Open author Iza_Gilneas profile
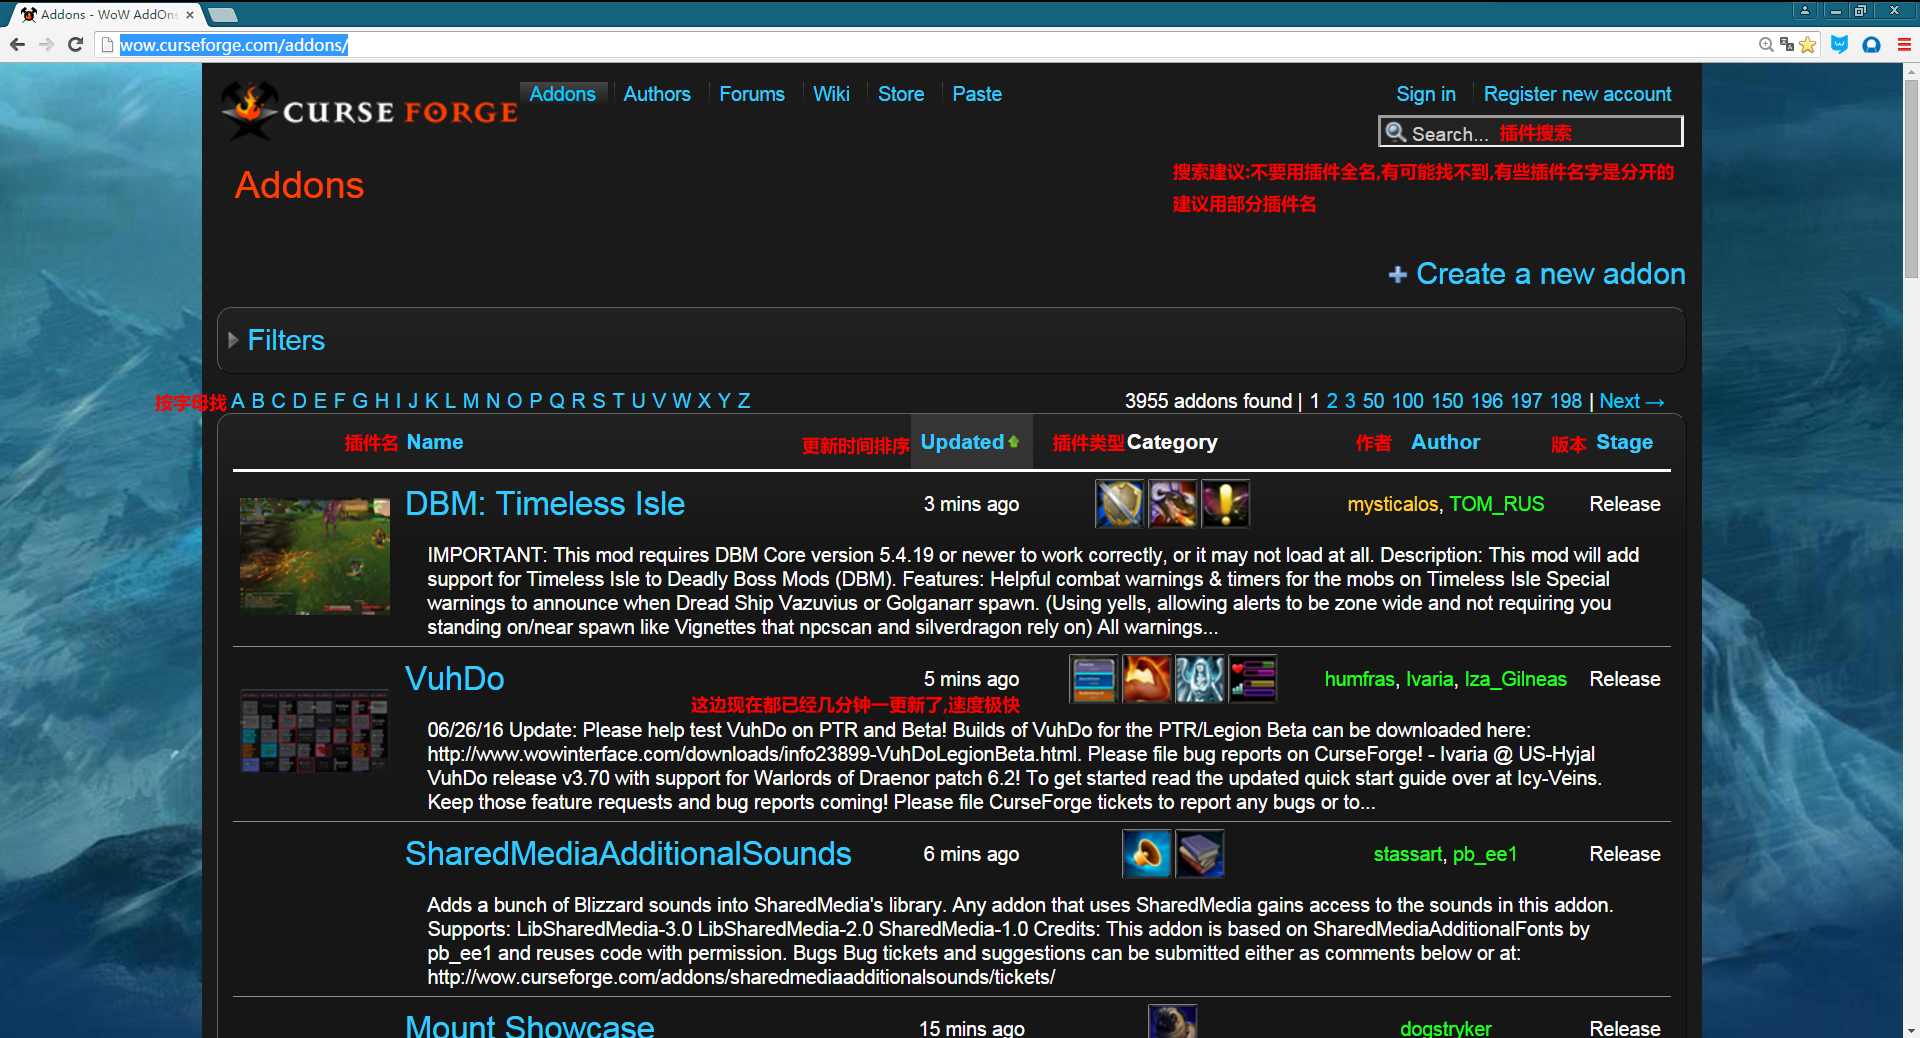 tap(1515, 679)
